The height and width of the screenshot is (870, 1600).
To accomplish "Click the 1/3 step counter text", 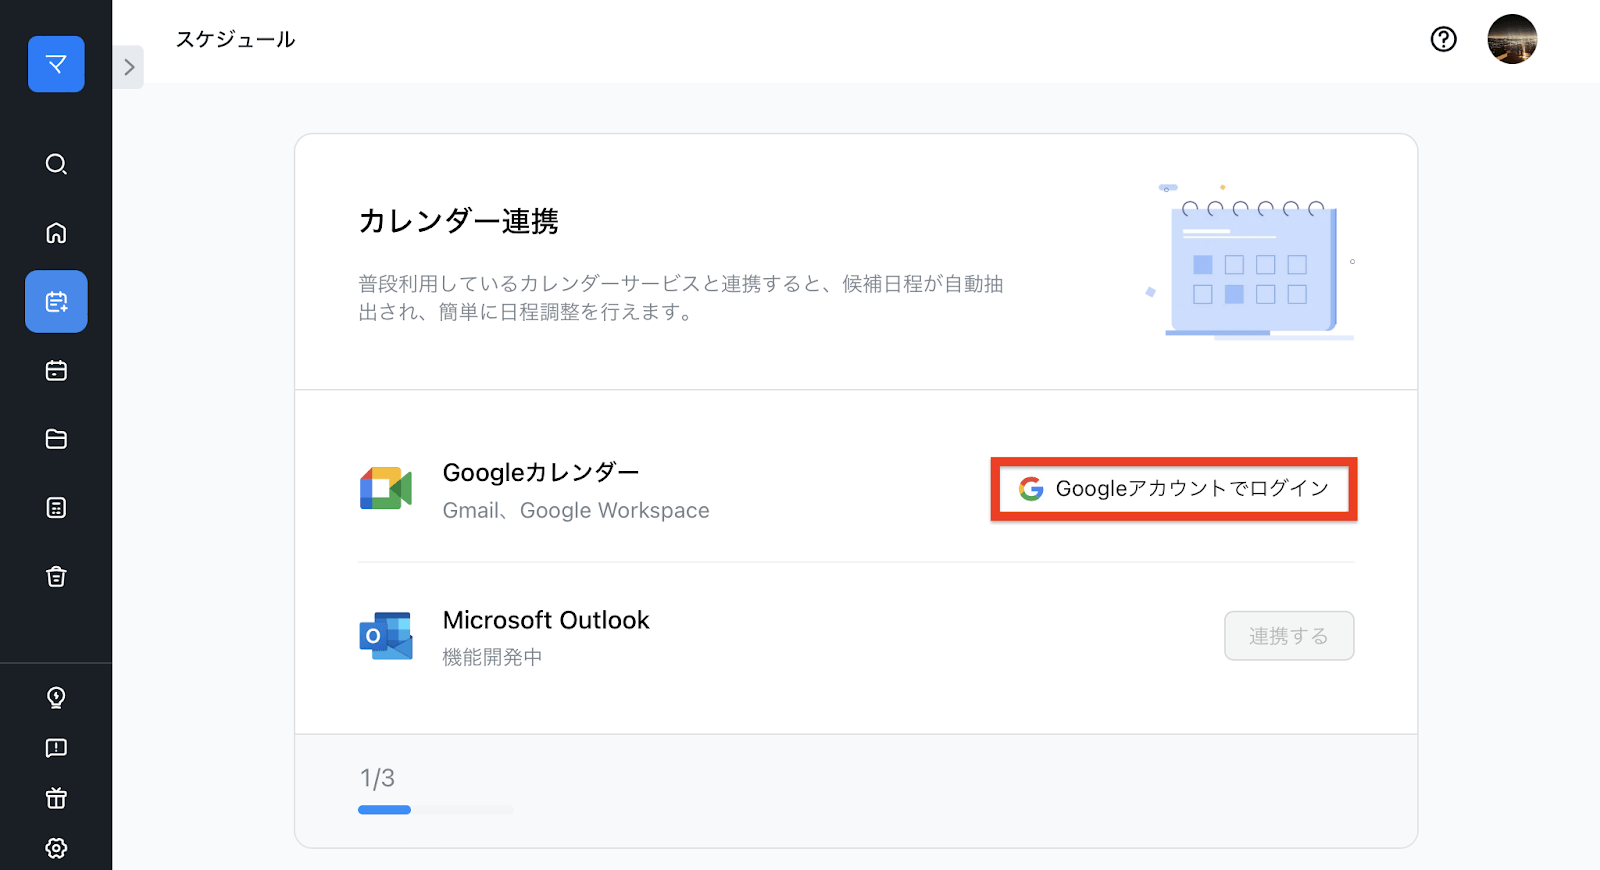I will coord(377,778).
